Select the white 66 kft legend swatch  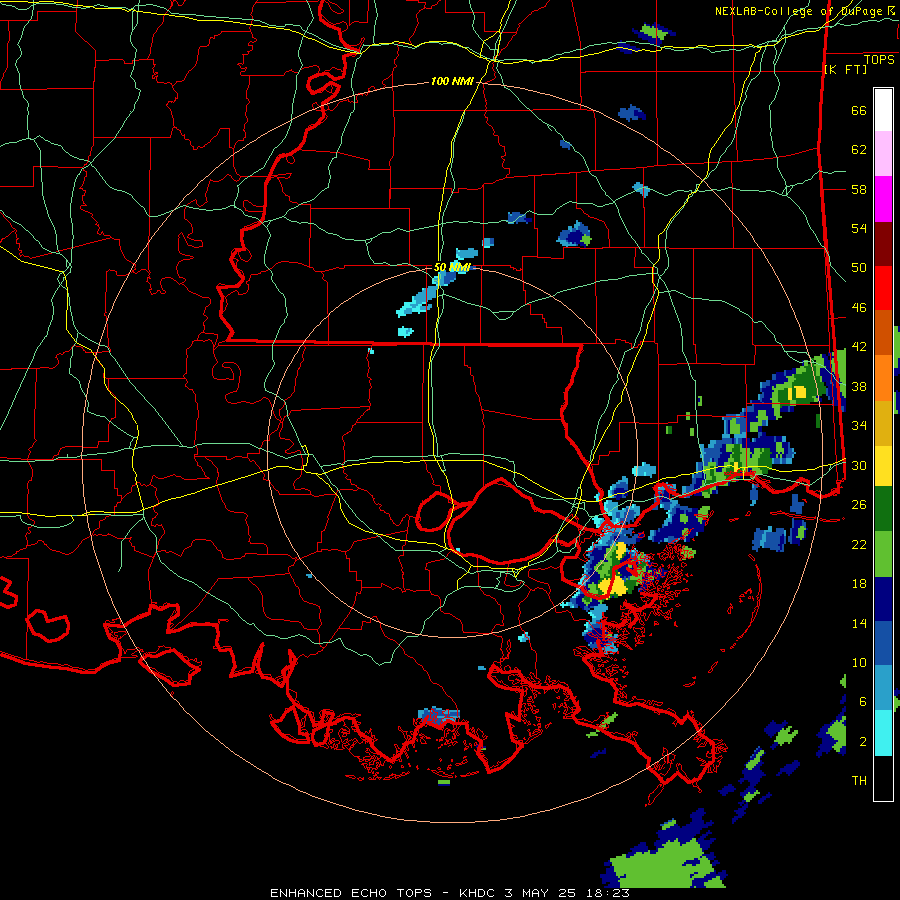point(883,110)
